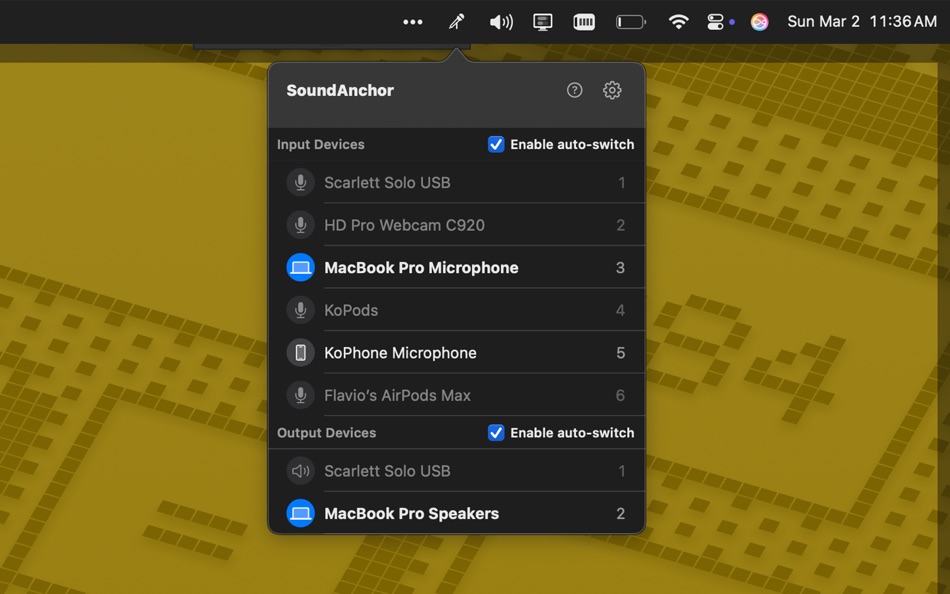
Task: Click the MacBook Pro Microphone laptop icon
Action: point(301,267)
